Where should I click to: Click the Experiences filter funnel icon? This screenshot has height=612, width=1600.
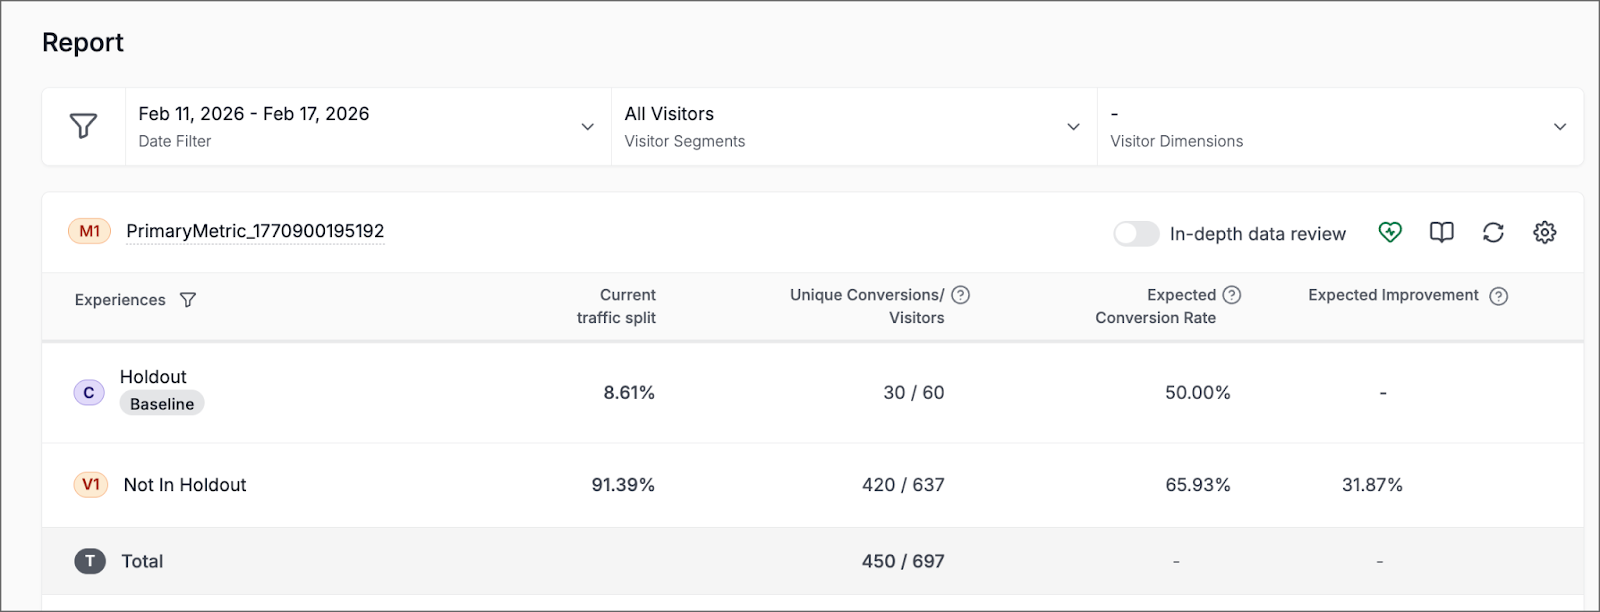[x=188, y=300]
